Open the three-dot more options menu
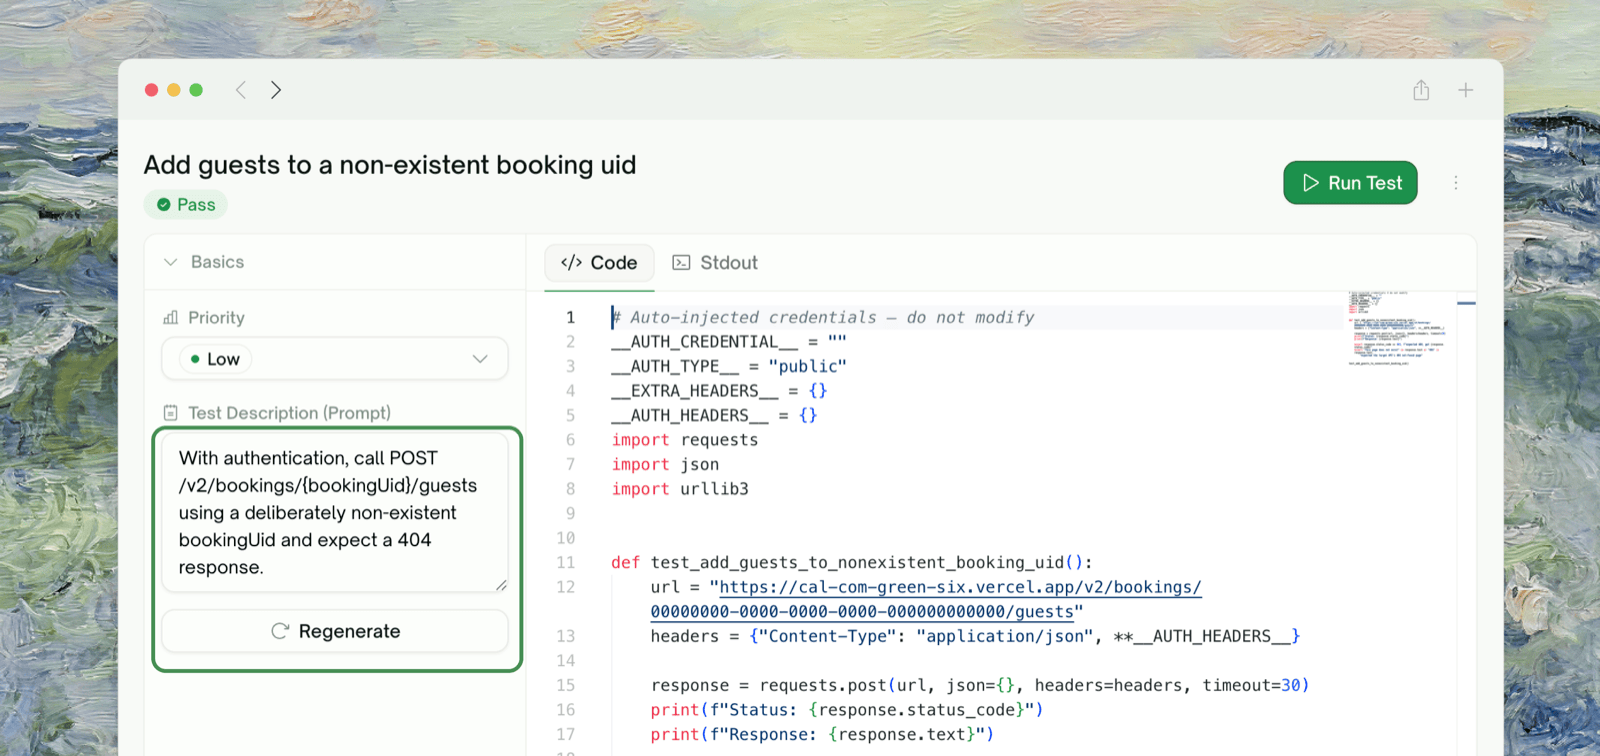Screen dimensions: 1600x756 pyautogui.click(x=1456, y=183)
